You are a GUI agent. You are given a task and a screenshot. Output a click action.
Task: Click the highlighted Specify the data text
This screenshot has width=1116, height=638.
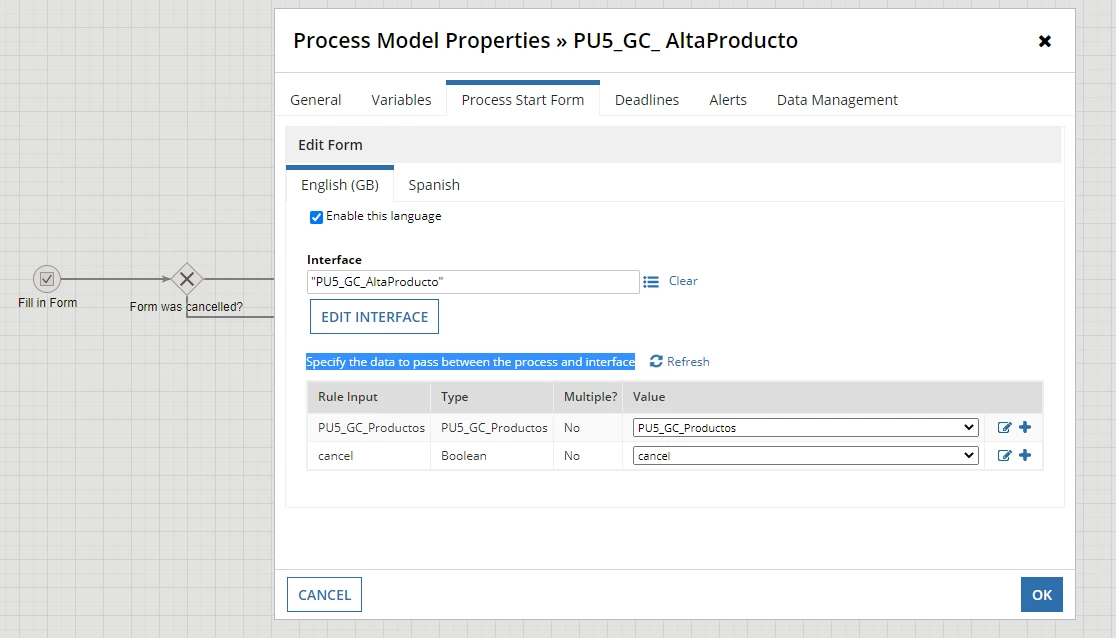pyautogui.click(x=470, y=362)
